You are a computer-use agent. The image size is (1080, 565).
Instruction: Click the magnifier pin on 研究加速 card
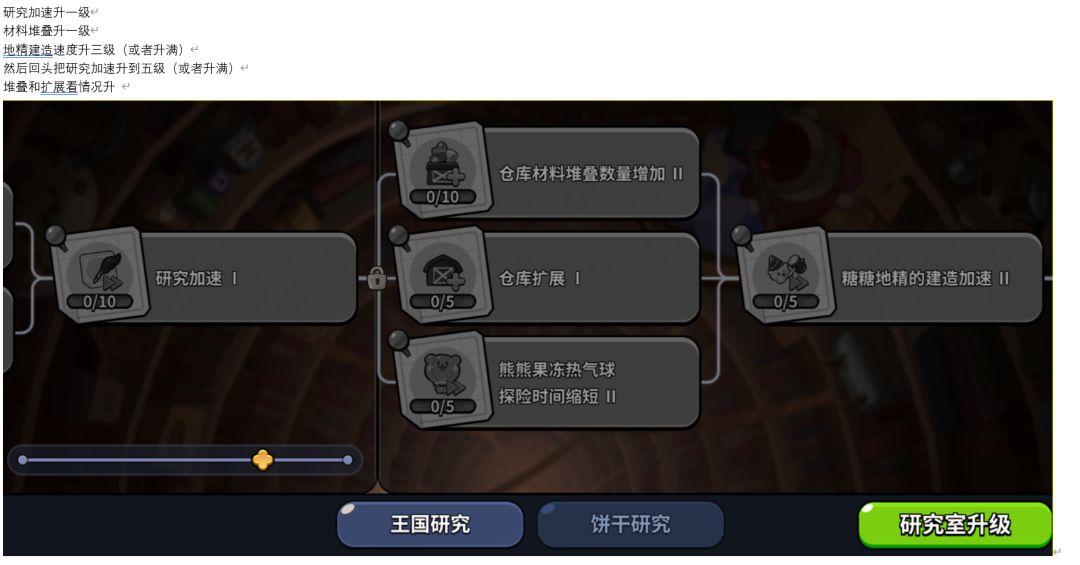click(x=56, y=237)
